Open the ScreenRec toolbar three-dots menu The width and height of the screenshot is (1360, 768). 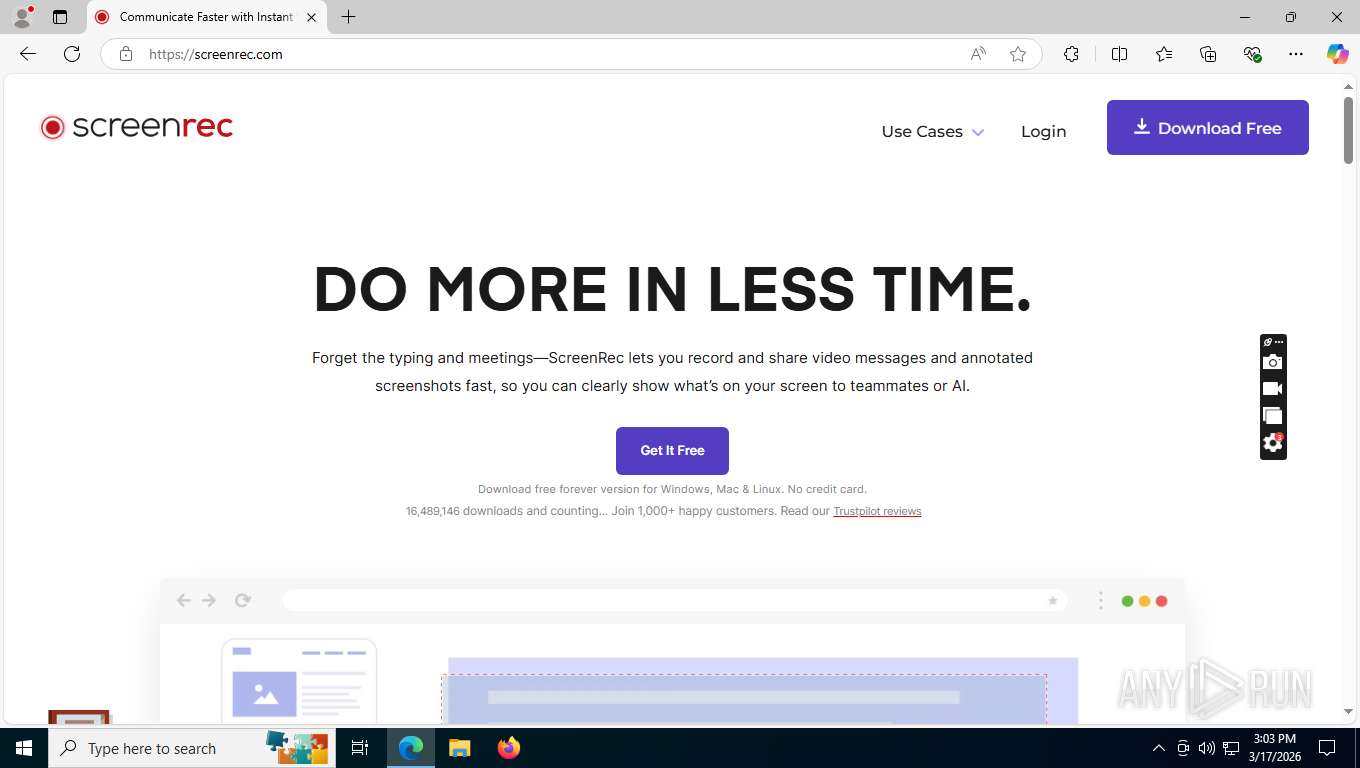[1279, 342]
